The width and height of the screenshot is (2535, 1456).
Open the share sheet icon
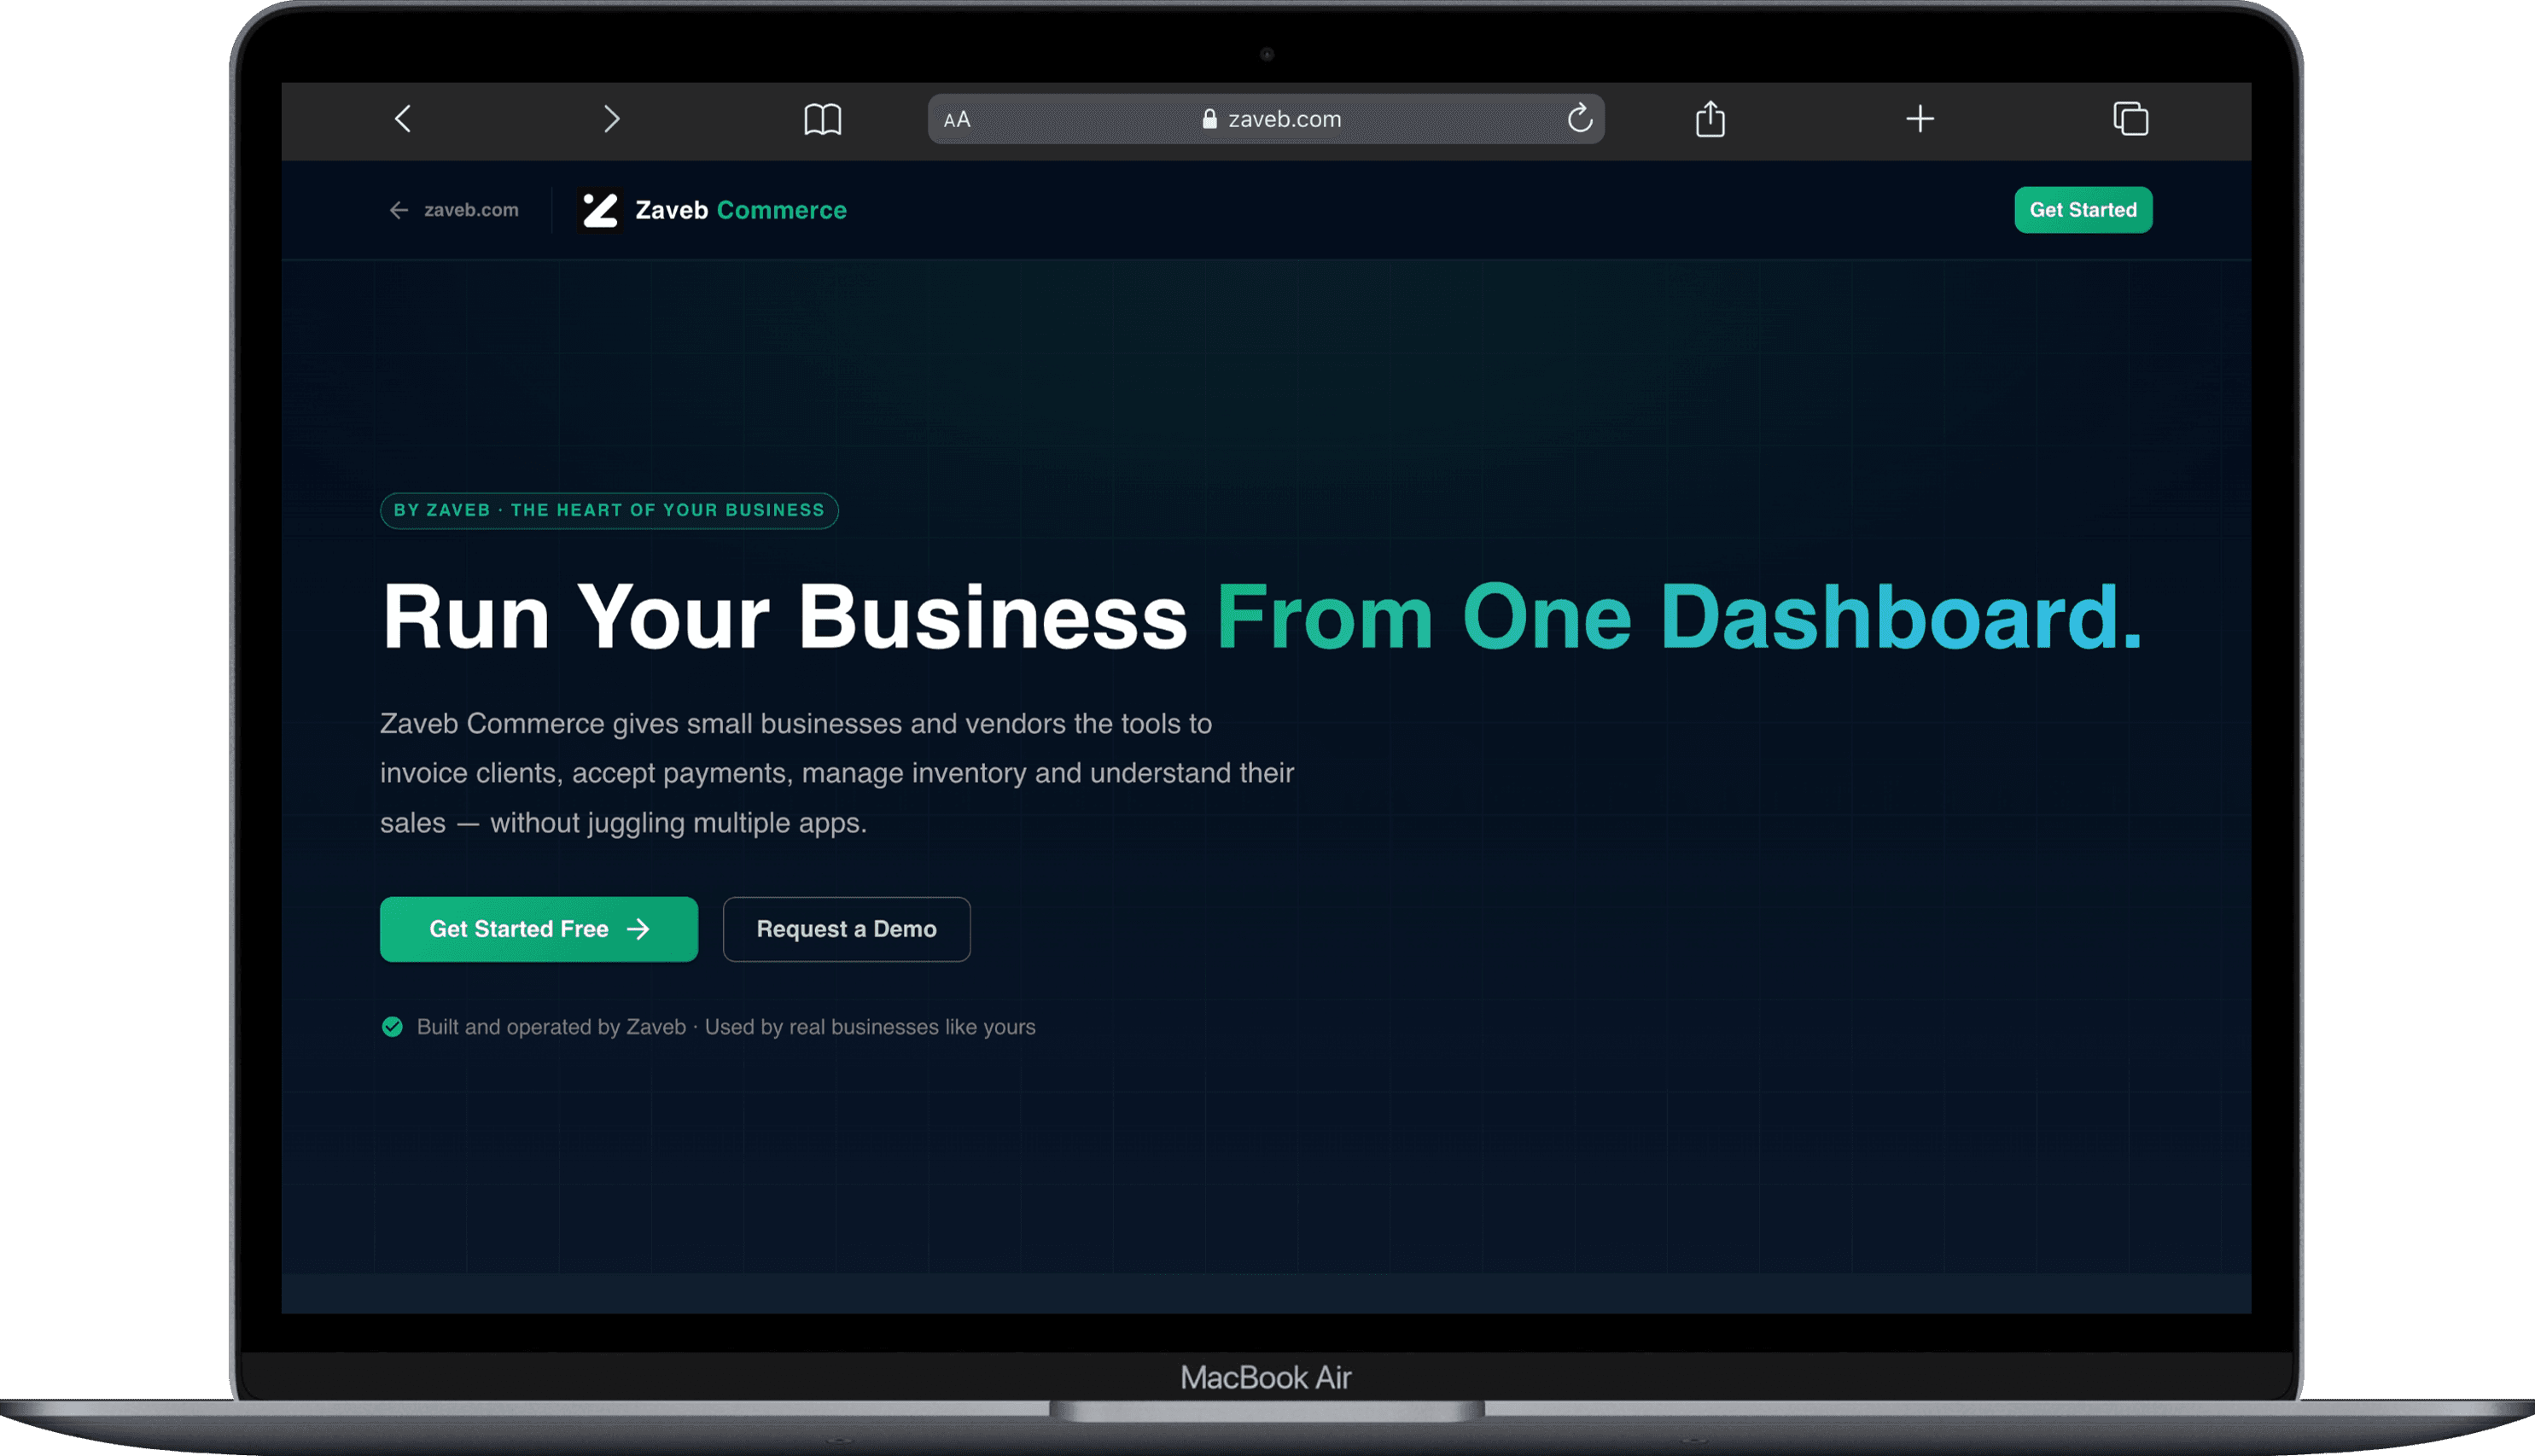[1710, 118]
